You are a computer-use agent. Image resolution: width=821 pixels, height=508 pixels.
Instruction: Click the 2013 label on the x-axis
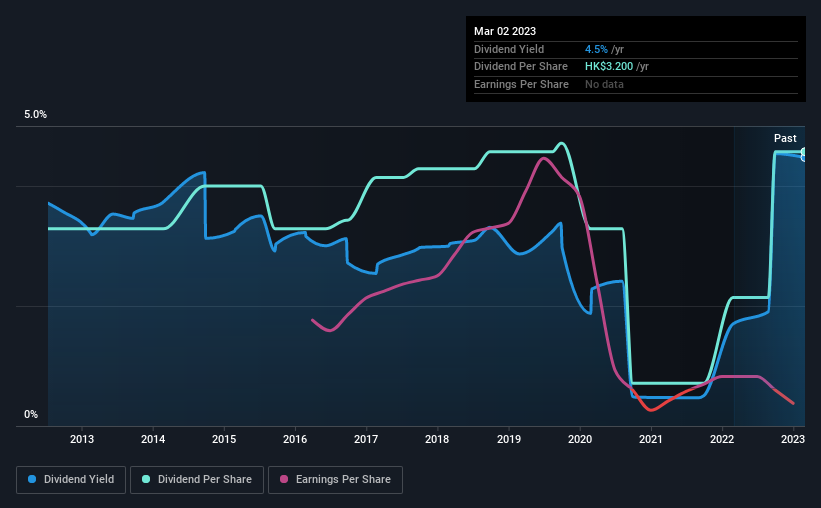pyautogui.click(x=82, y=439)
